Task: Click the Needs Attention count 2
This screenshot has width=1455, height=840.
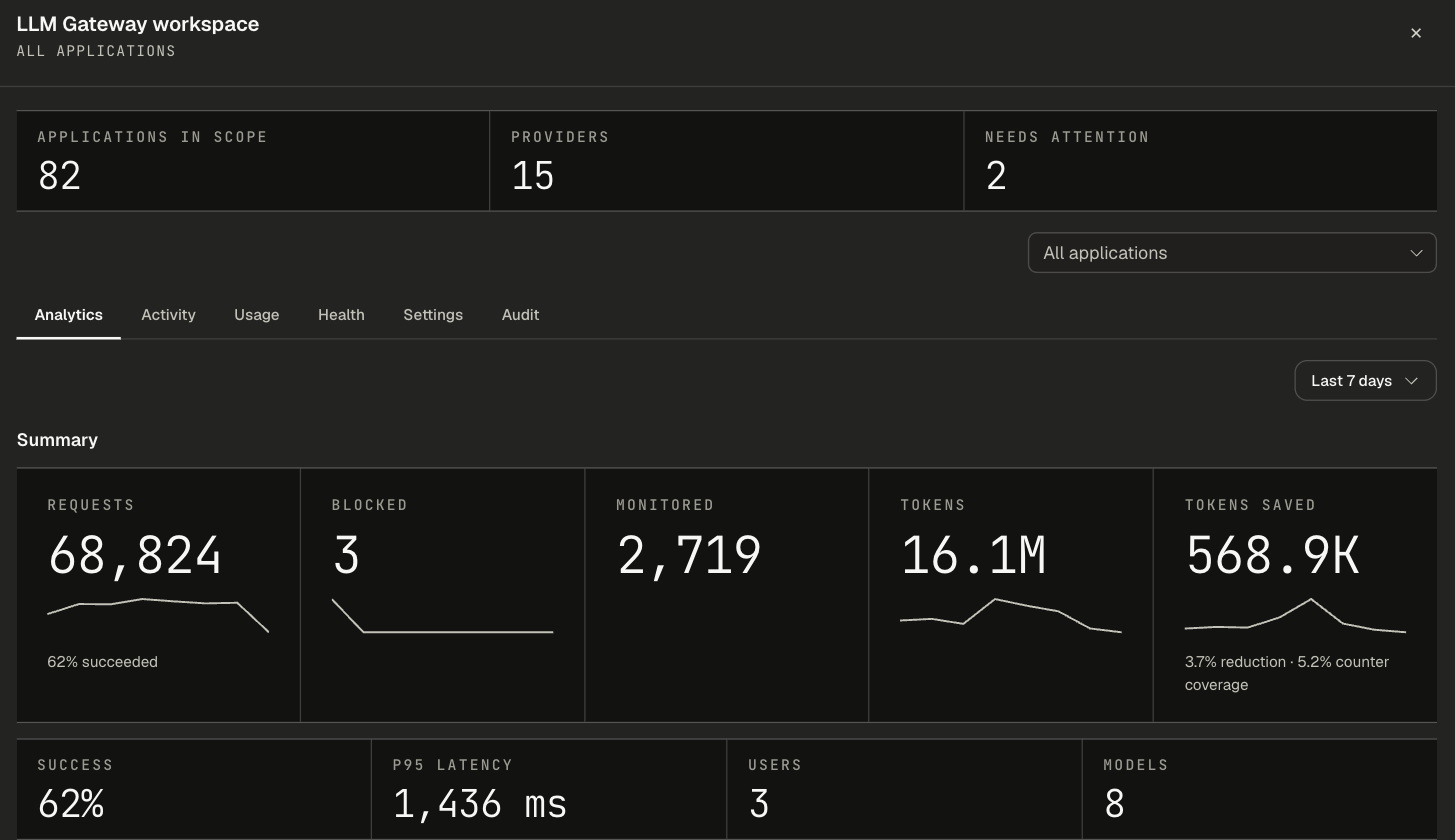Action: 996,176
